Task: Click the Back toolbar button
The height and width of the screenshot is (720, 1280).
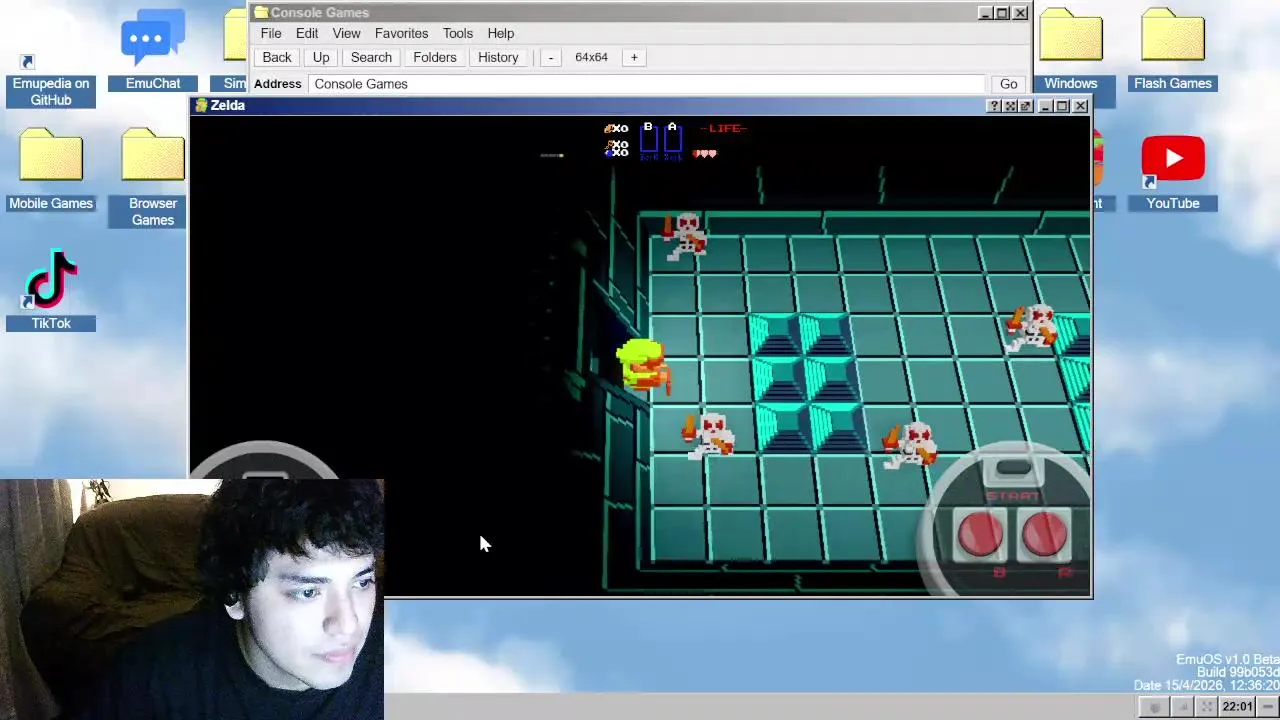Action: (x=277, y=58)
